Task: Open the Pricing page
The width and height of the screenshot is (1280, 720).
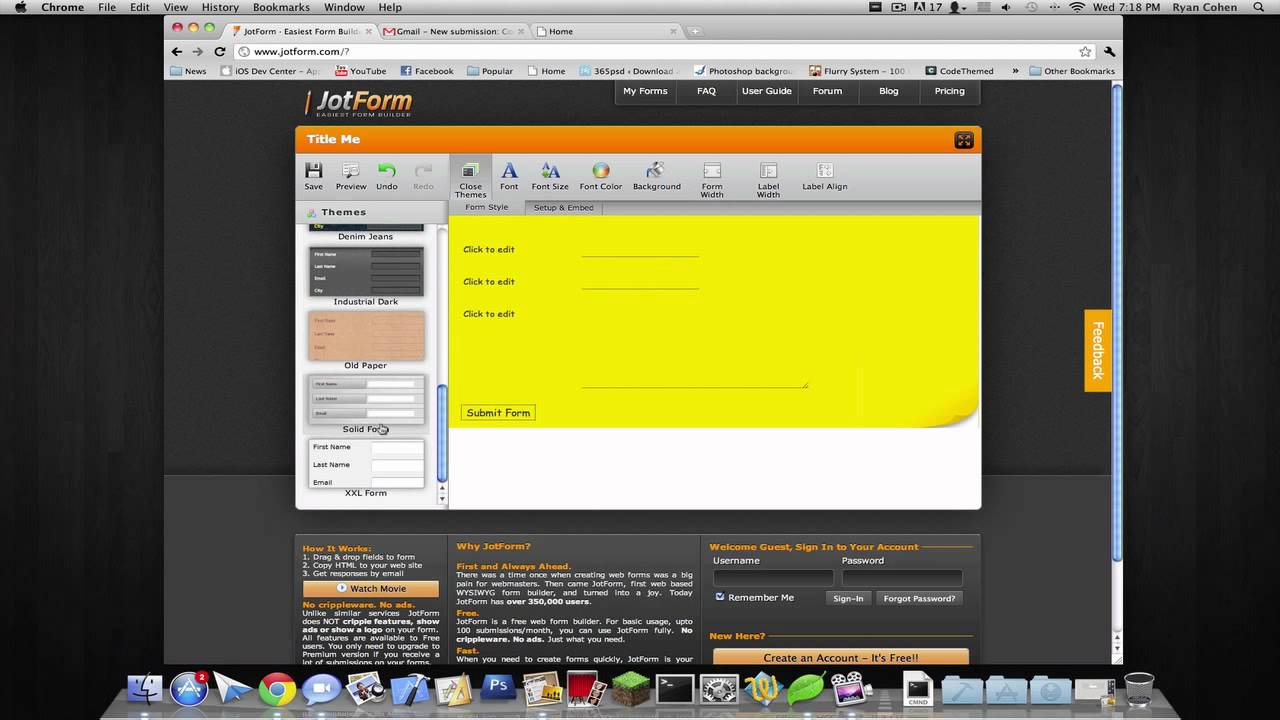Action: click(949, 91)
